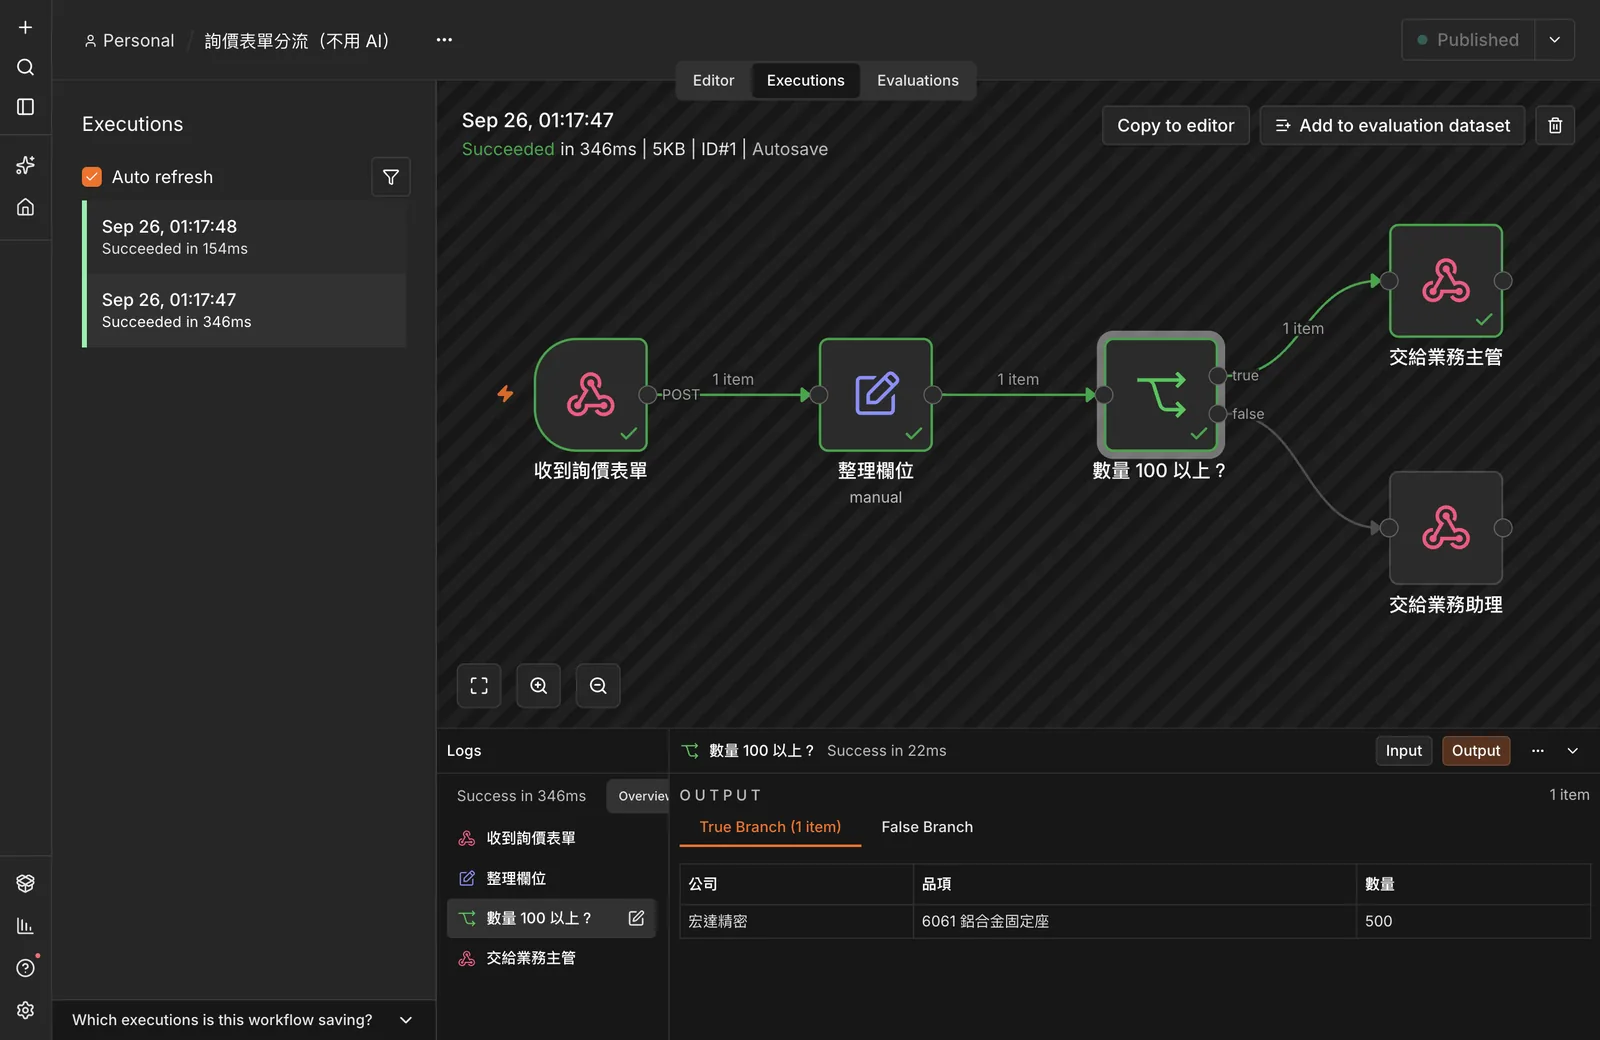The image size is (1600, 1040).
Task: Fit the workflow canvas to view
Action: point(479,686)
